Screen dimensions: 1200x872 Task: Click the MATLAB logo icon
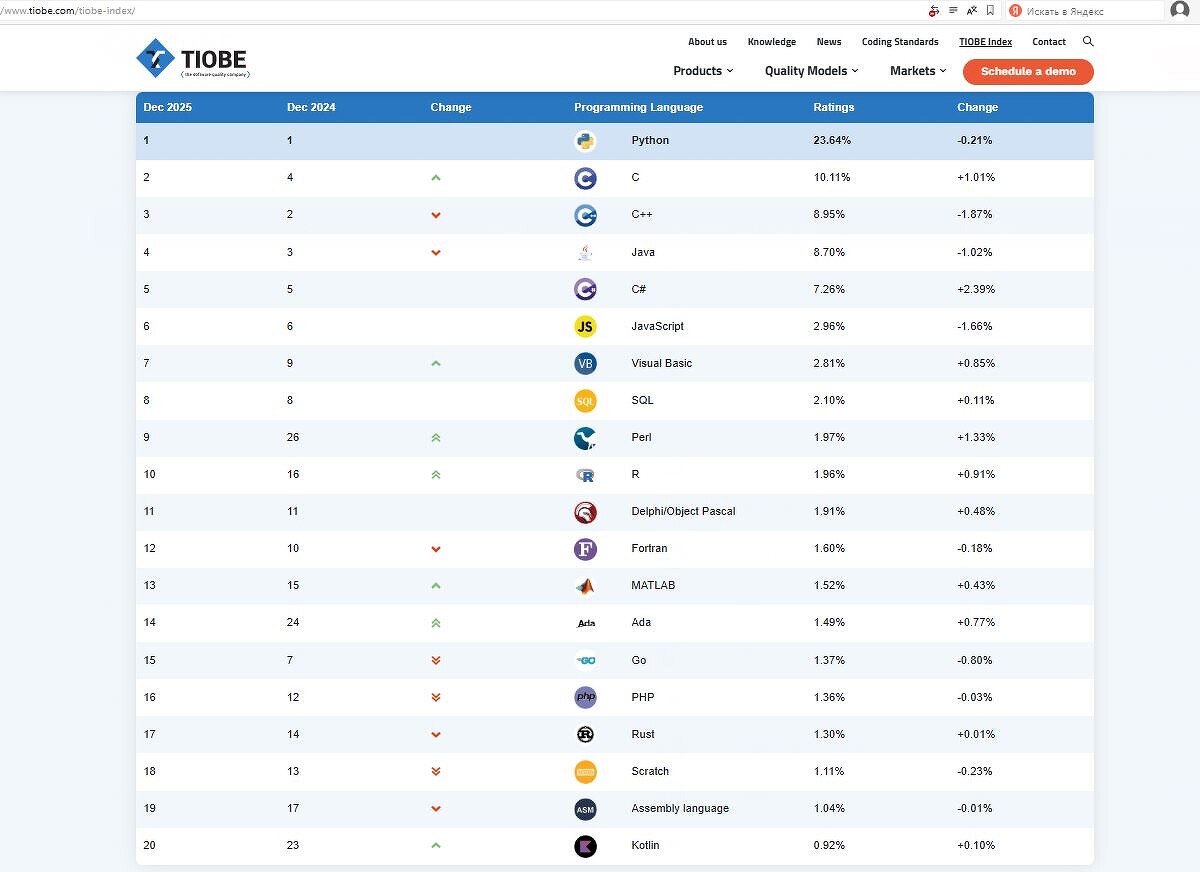585,586
